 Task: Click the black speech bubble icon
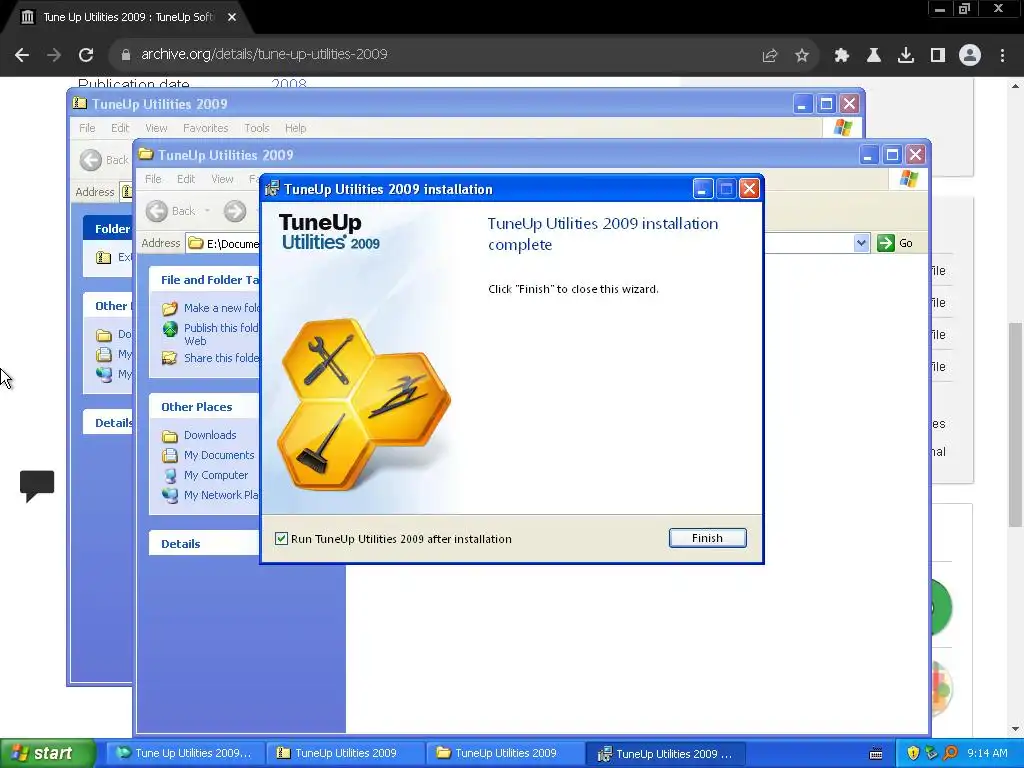point(37,486)
